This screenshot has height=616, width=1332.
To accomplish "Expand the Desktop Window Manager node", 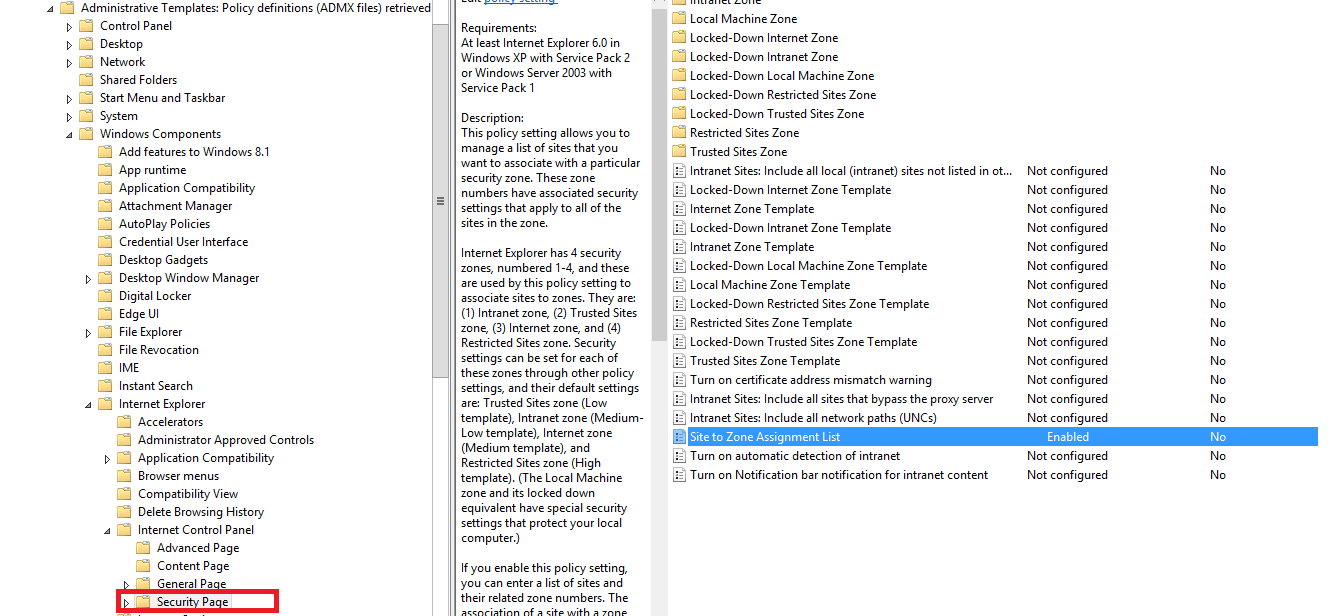I will pyautogui.click(x=89, y=279).
